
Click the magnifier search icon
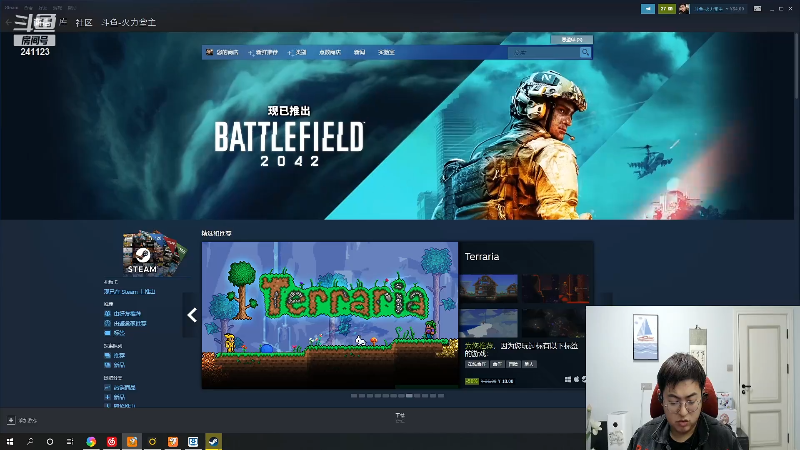[585, 53]
